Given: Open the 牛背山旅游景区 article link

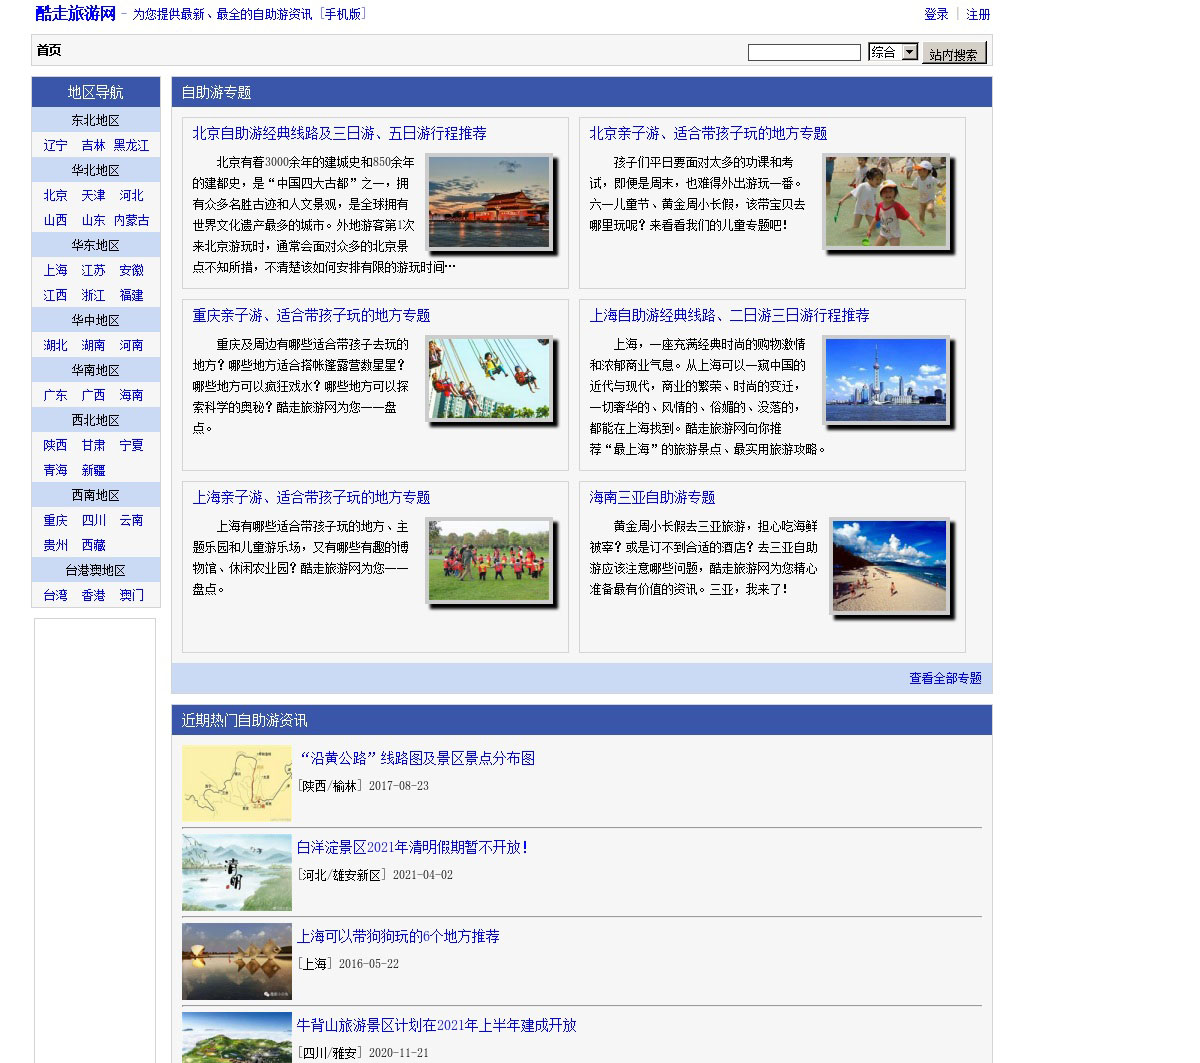Looking at the screenshot, I should (437, 1025).
